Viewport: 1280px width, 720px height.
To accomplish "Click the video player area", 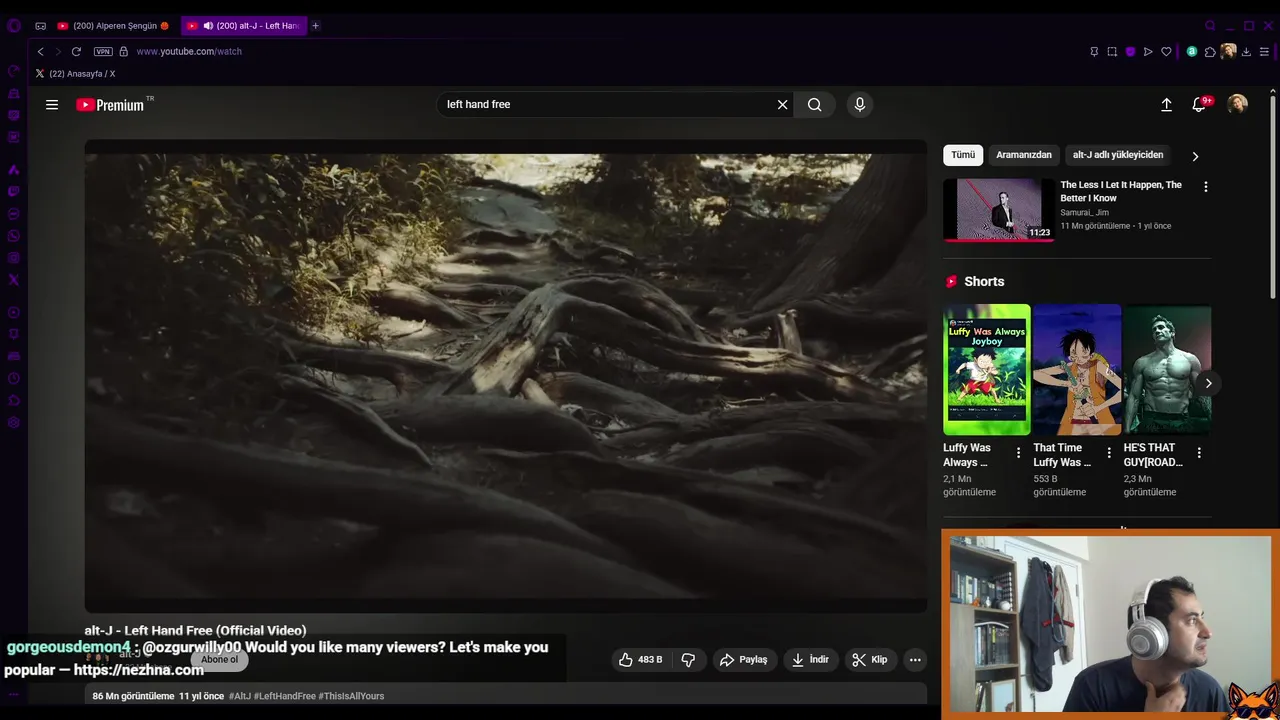I will (506, 376).
